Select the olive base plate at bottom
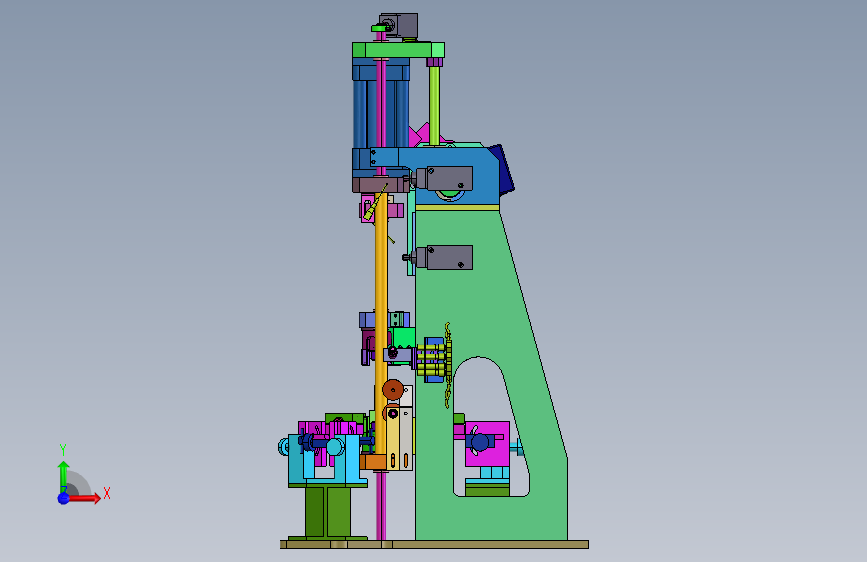This screenshot has width=867, height=562. (435, 544)
